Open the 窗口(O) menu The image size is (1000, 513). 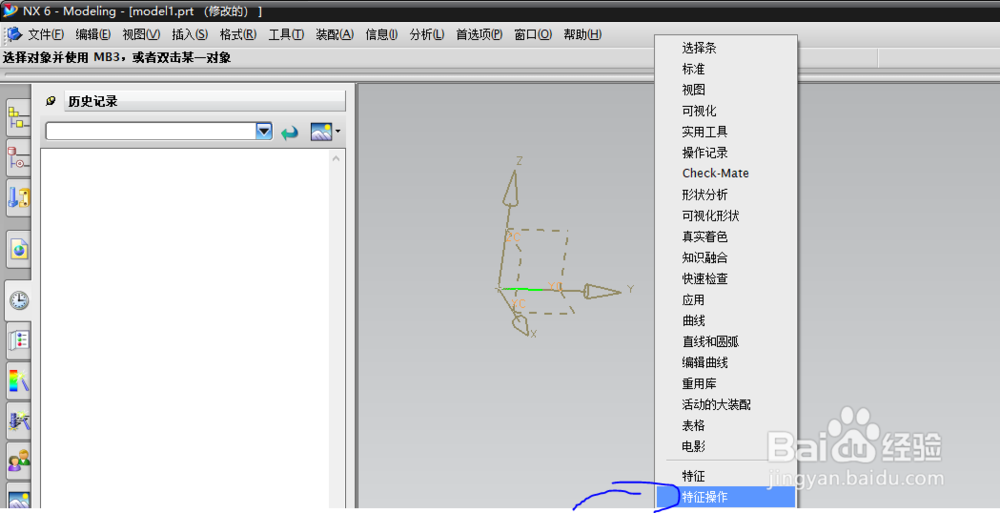pos(533,34)
